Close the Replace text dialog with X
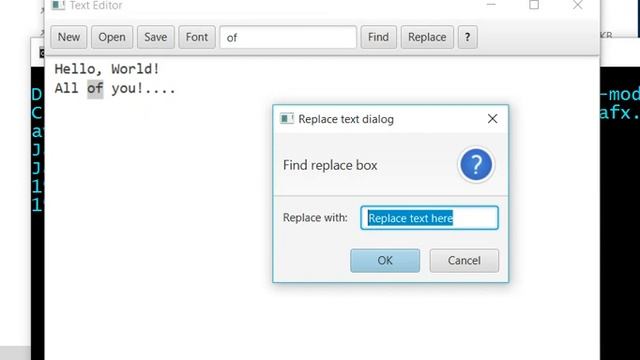Screen dimensions: 640x360 (x=492, y=119)
